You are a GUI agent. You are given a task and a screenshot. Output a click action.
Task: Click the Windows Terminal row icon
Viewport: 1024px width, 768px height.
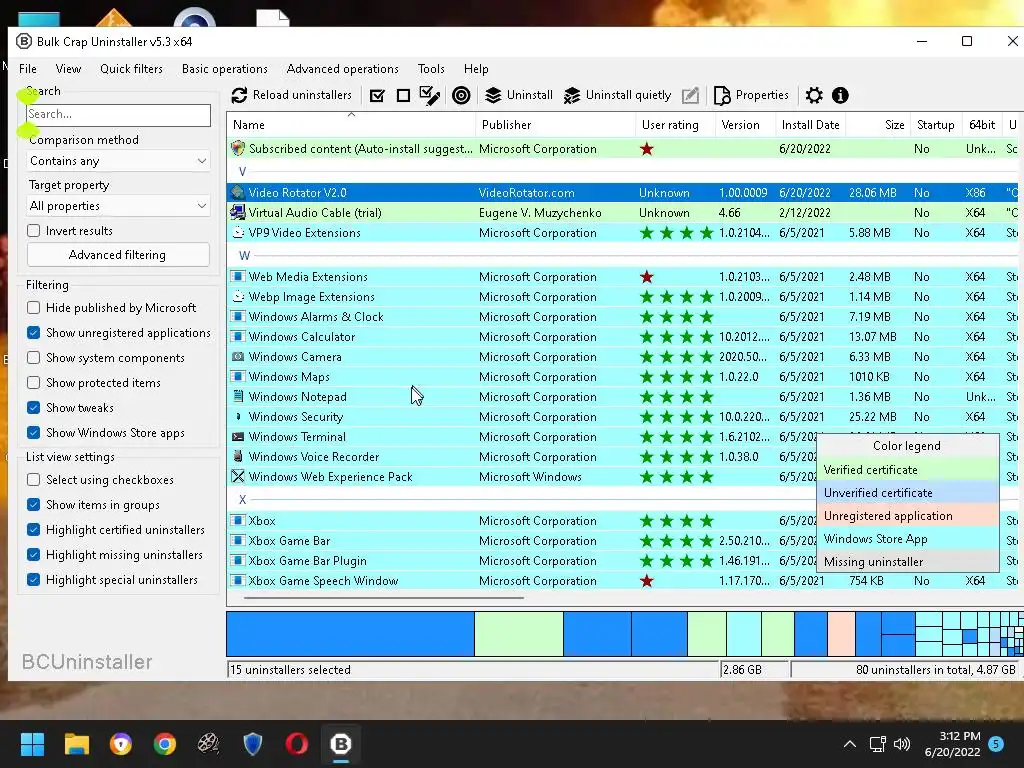[x=238, y=436]
